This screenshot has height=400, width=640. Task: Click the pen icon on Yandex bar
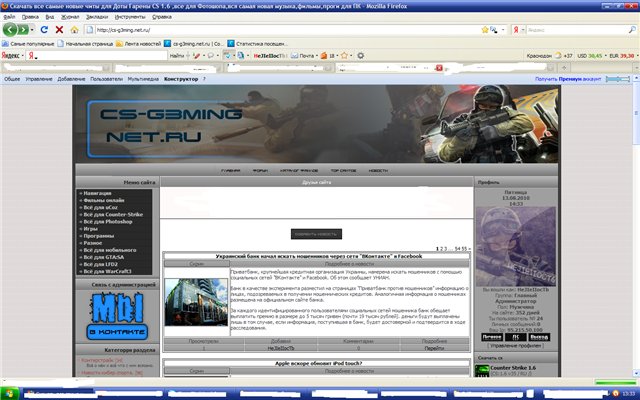(x=196, y=56)
